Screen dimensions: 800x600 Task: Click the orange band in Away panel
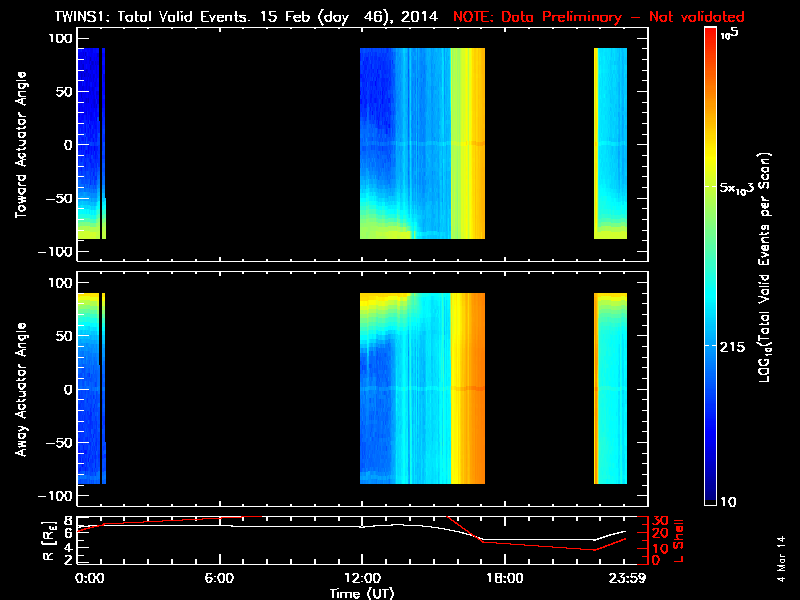click(x=467, y=388)
